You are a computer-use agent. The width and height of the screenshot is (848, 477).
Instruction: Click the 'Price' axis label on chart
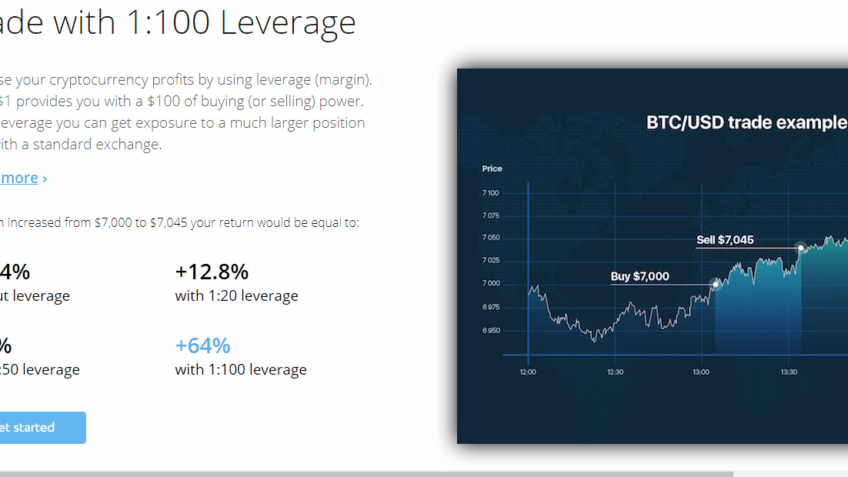[492, 169]
